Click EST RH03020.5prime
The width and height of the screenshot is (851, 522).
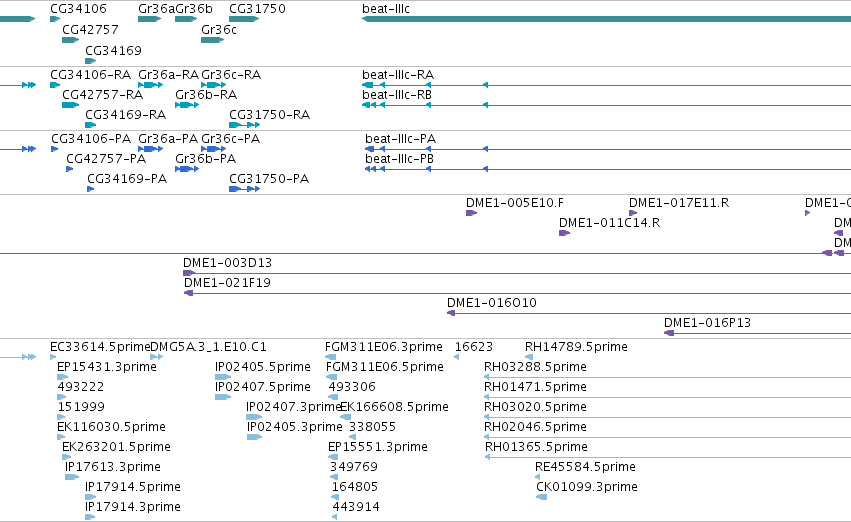point(668,417)
